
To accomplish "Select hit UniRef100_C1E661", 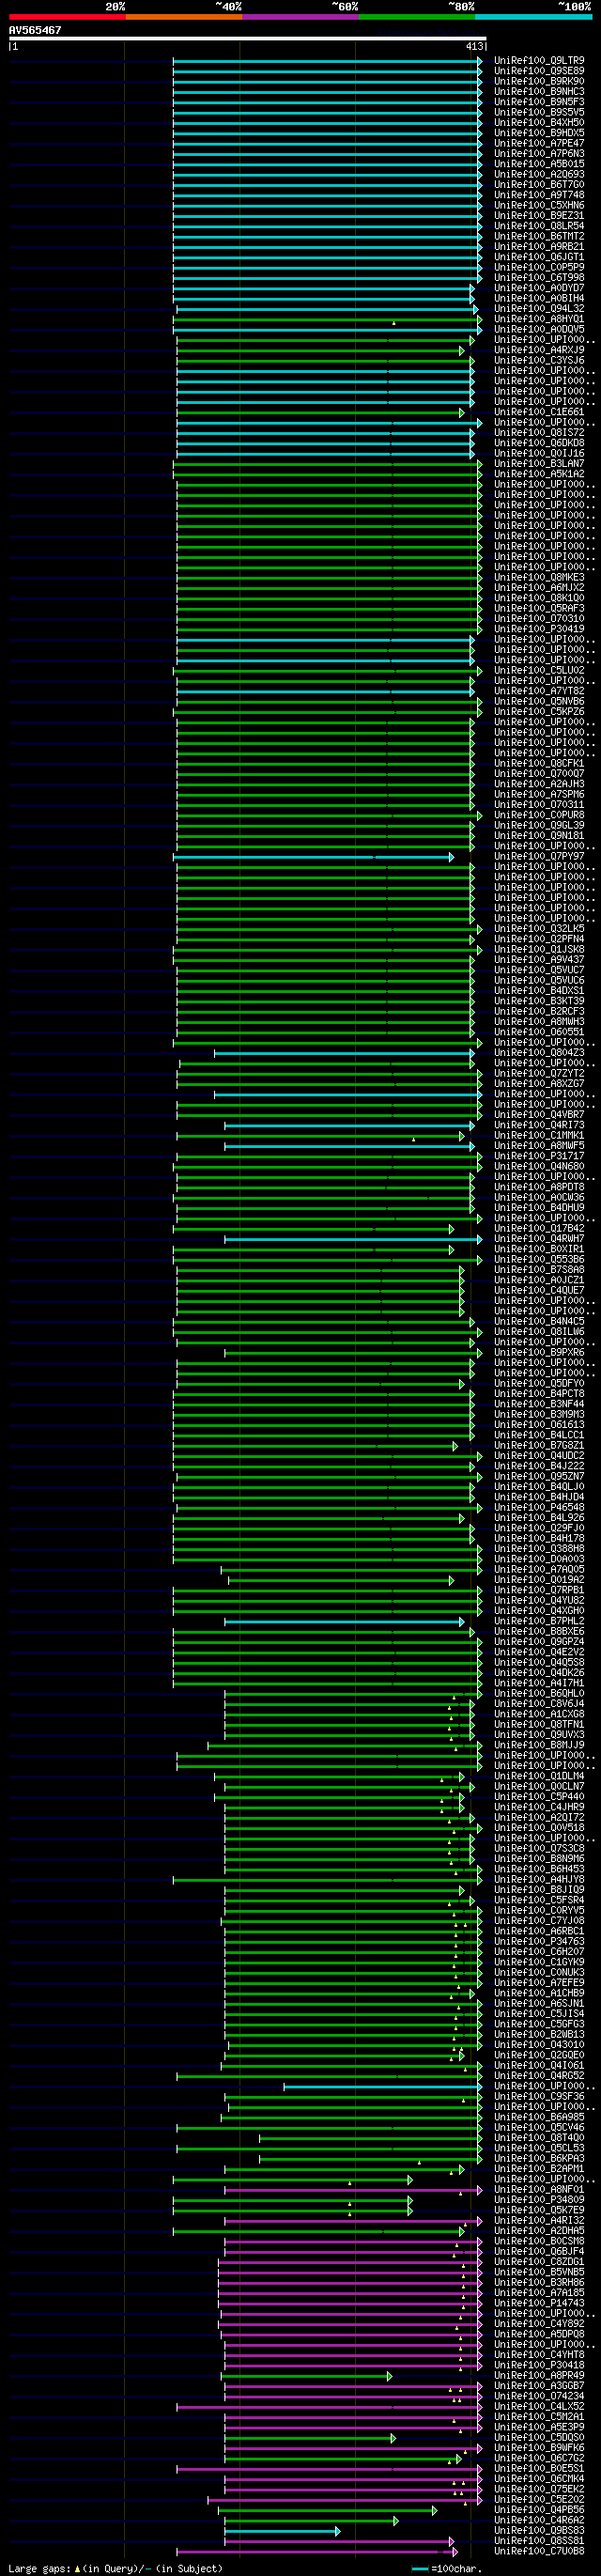I will coord(539,412).
